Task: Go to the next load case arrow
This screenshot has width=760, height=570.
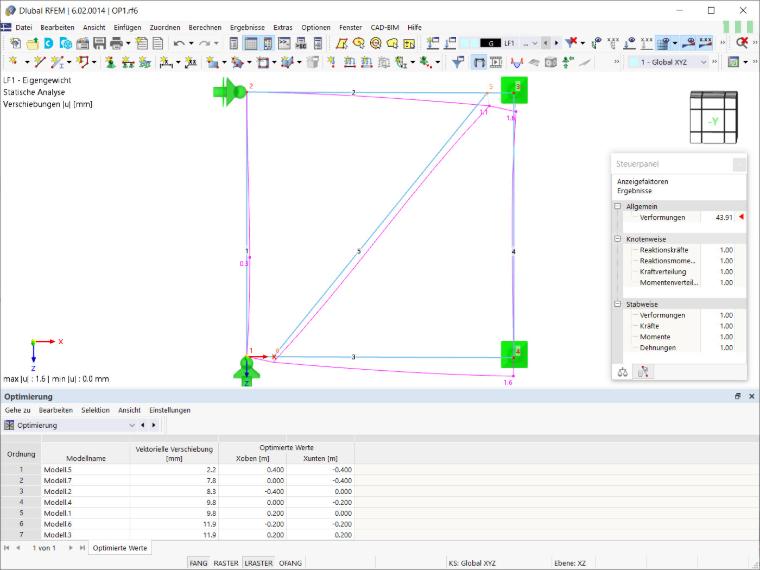Action: 556,43
